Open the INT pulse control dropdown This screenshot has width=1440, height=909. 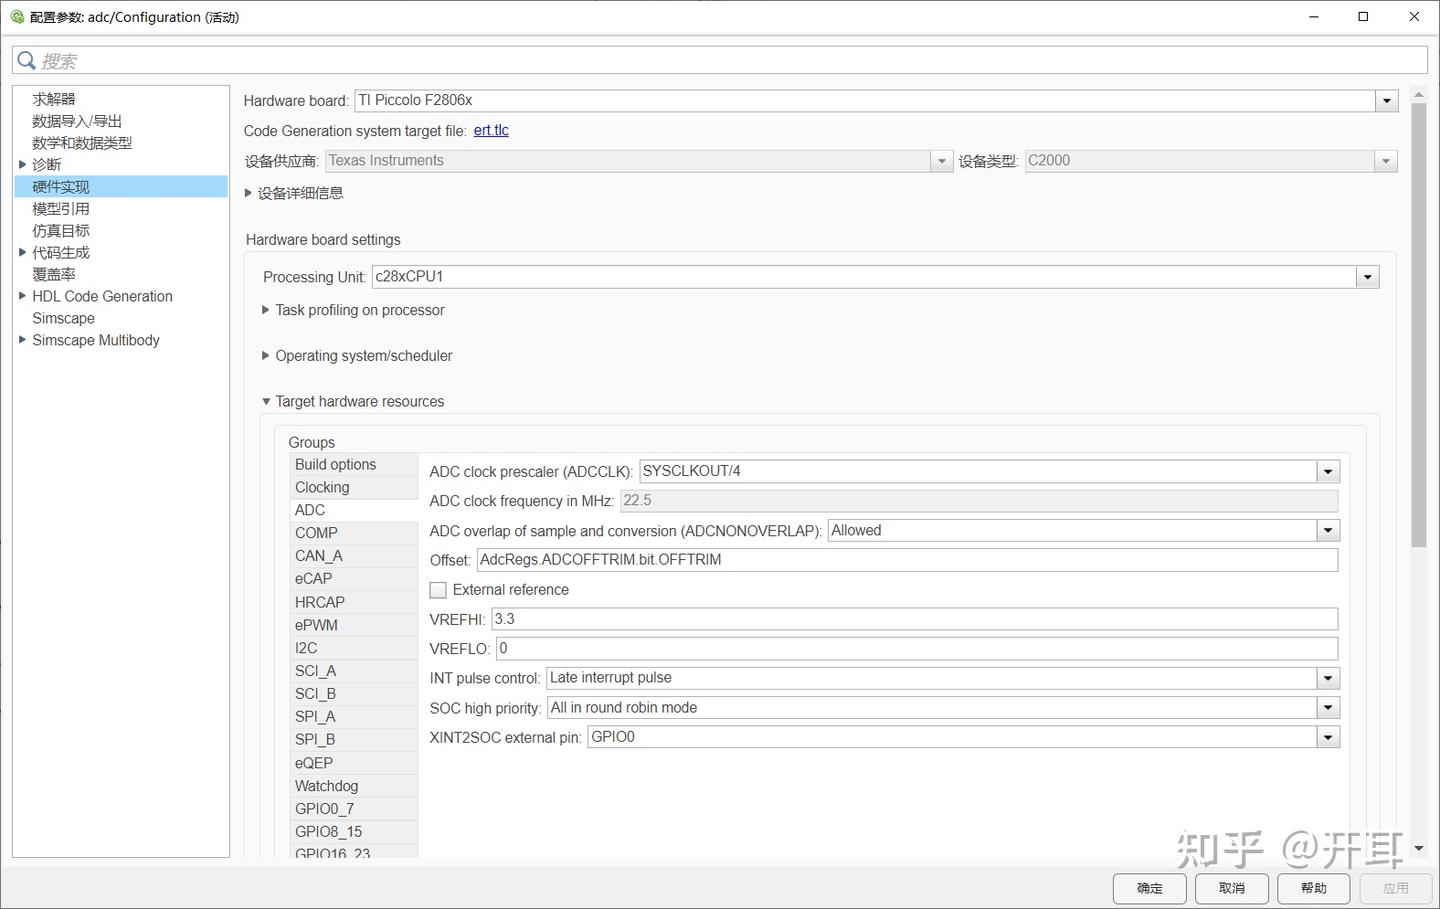[1327, 677]
